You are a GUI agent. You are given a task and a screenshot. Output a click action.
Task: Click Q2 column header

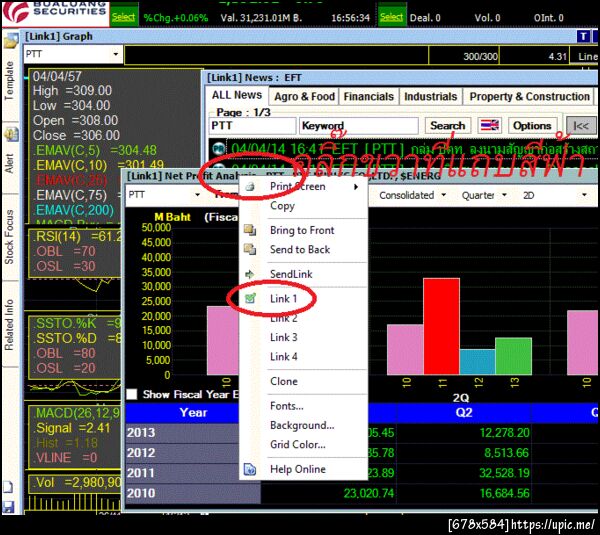click(x=463, y=412)
